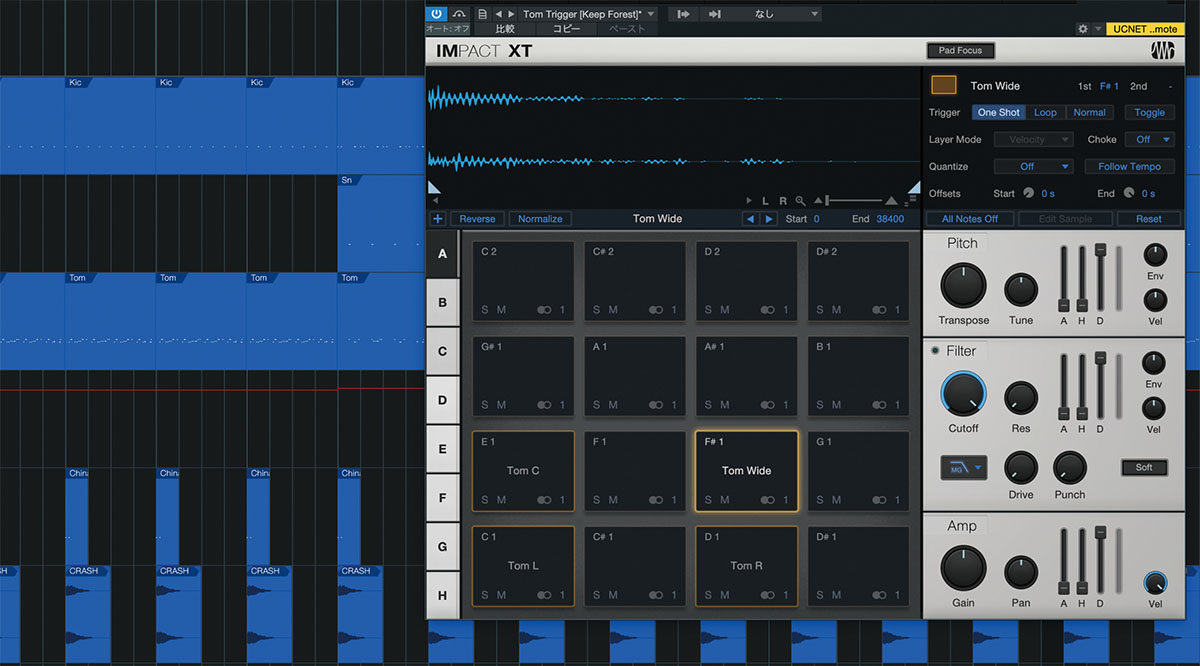The width and height of the screenshot is (1200, 666).
Task: Switch to pad bank H
Action: point(442,595)
